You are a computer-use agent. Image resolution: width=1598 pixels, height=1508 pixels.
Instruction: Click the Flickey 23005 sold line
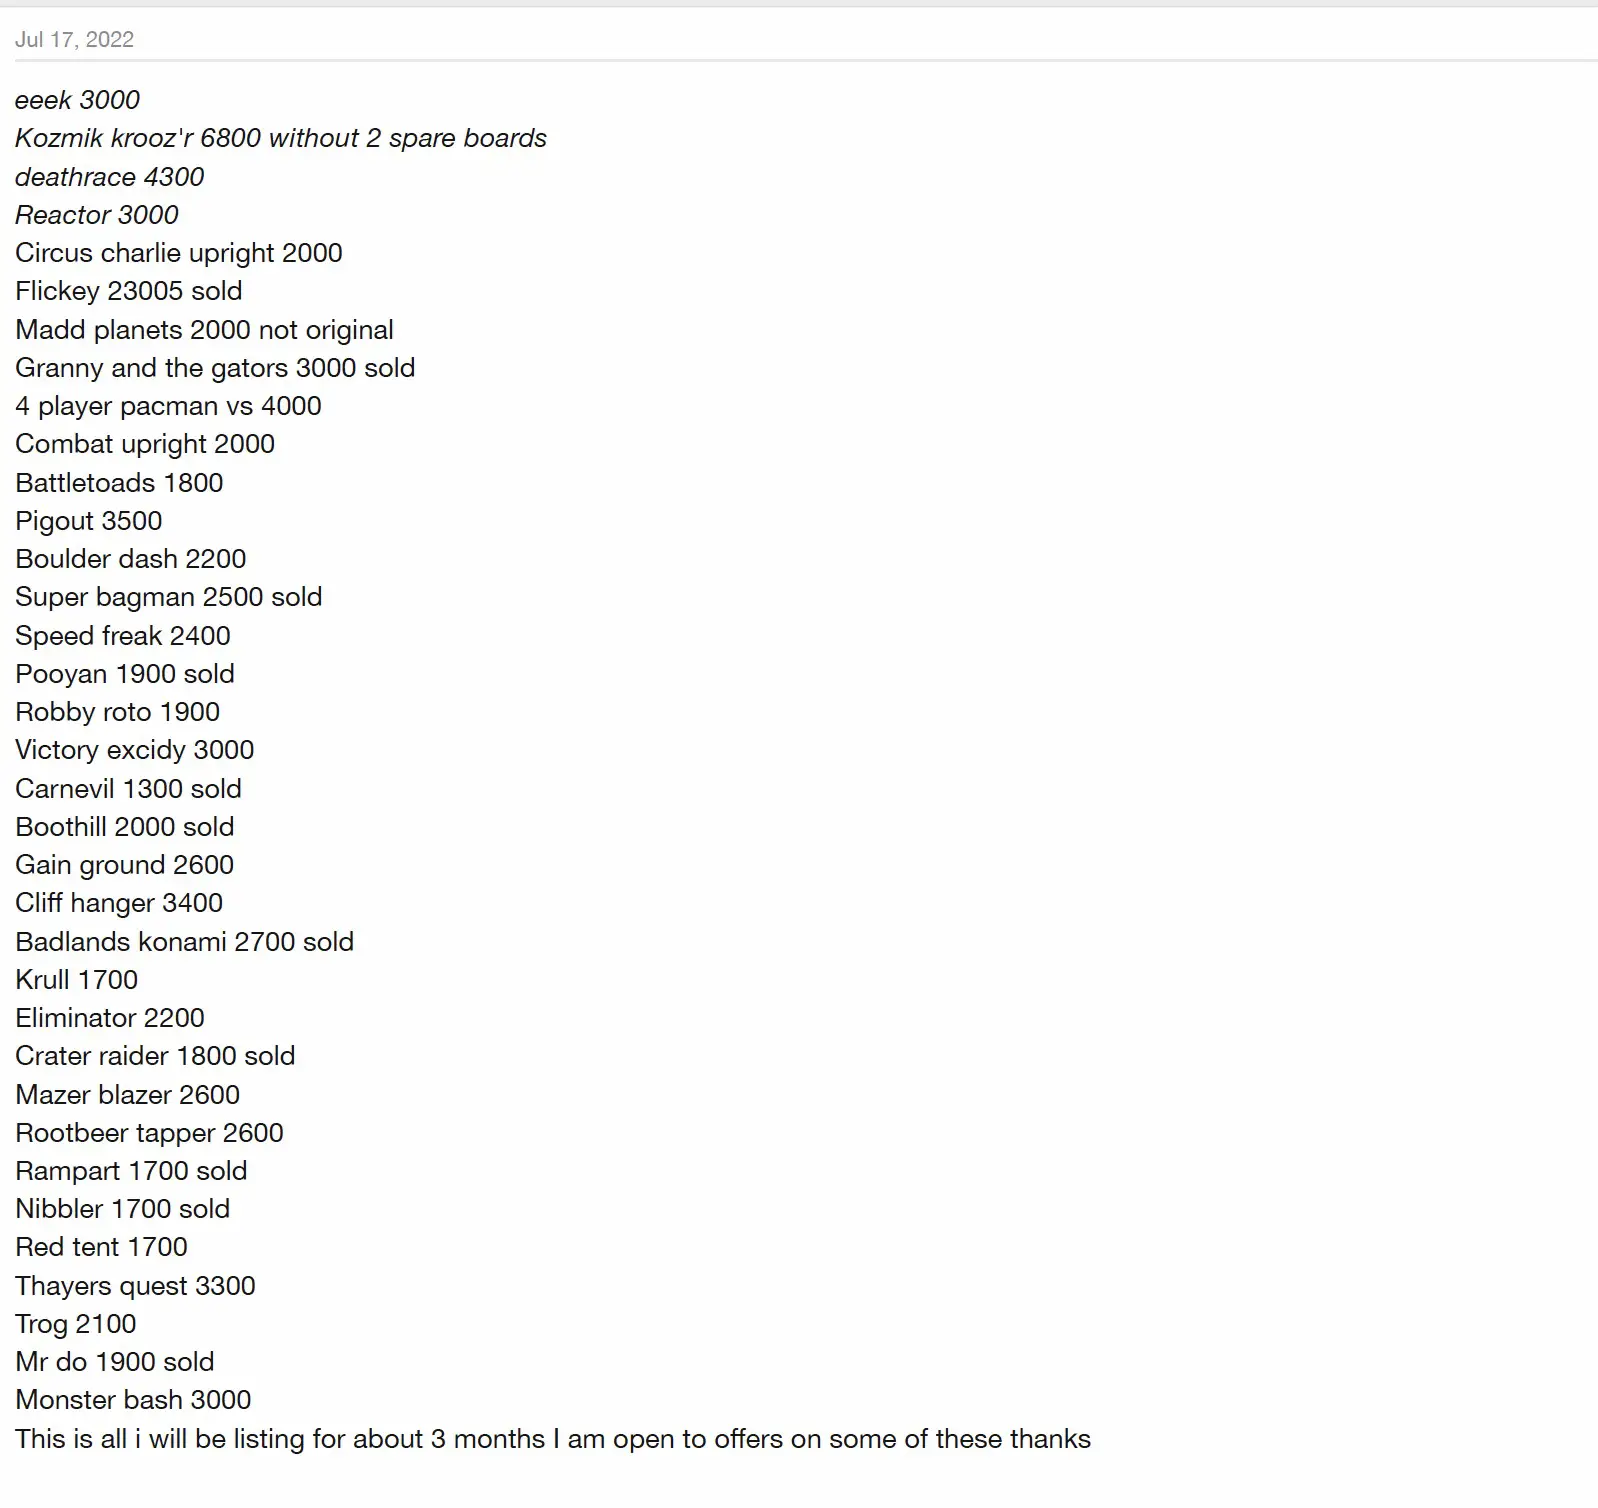tap(129, 291)
